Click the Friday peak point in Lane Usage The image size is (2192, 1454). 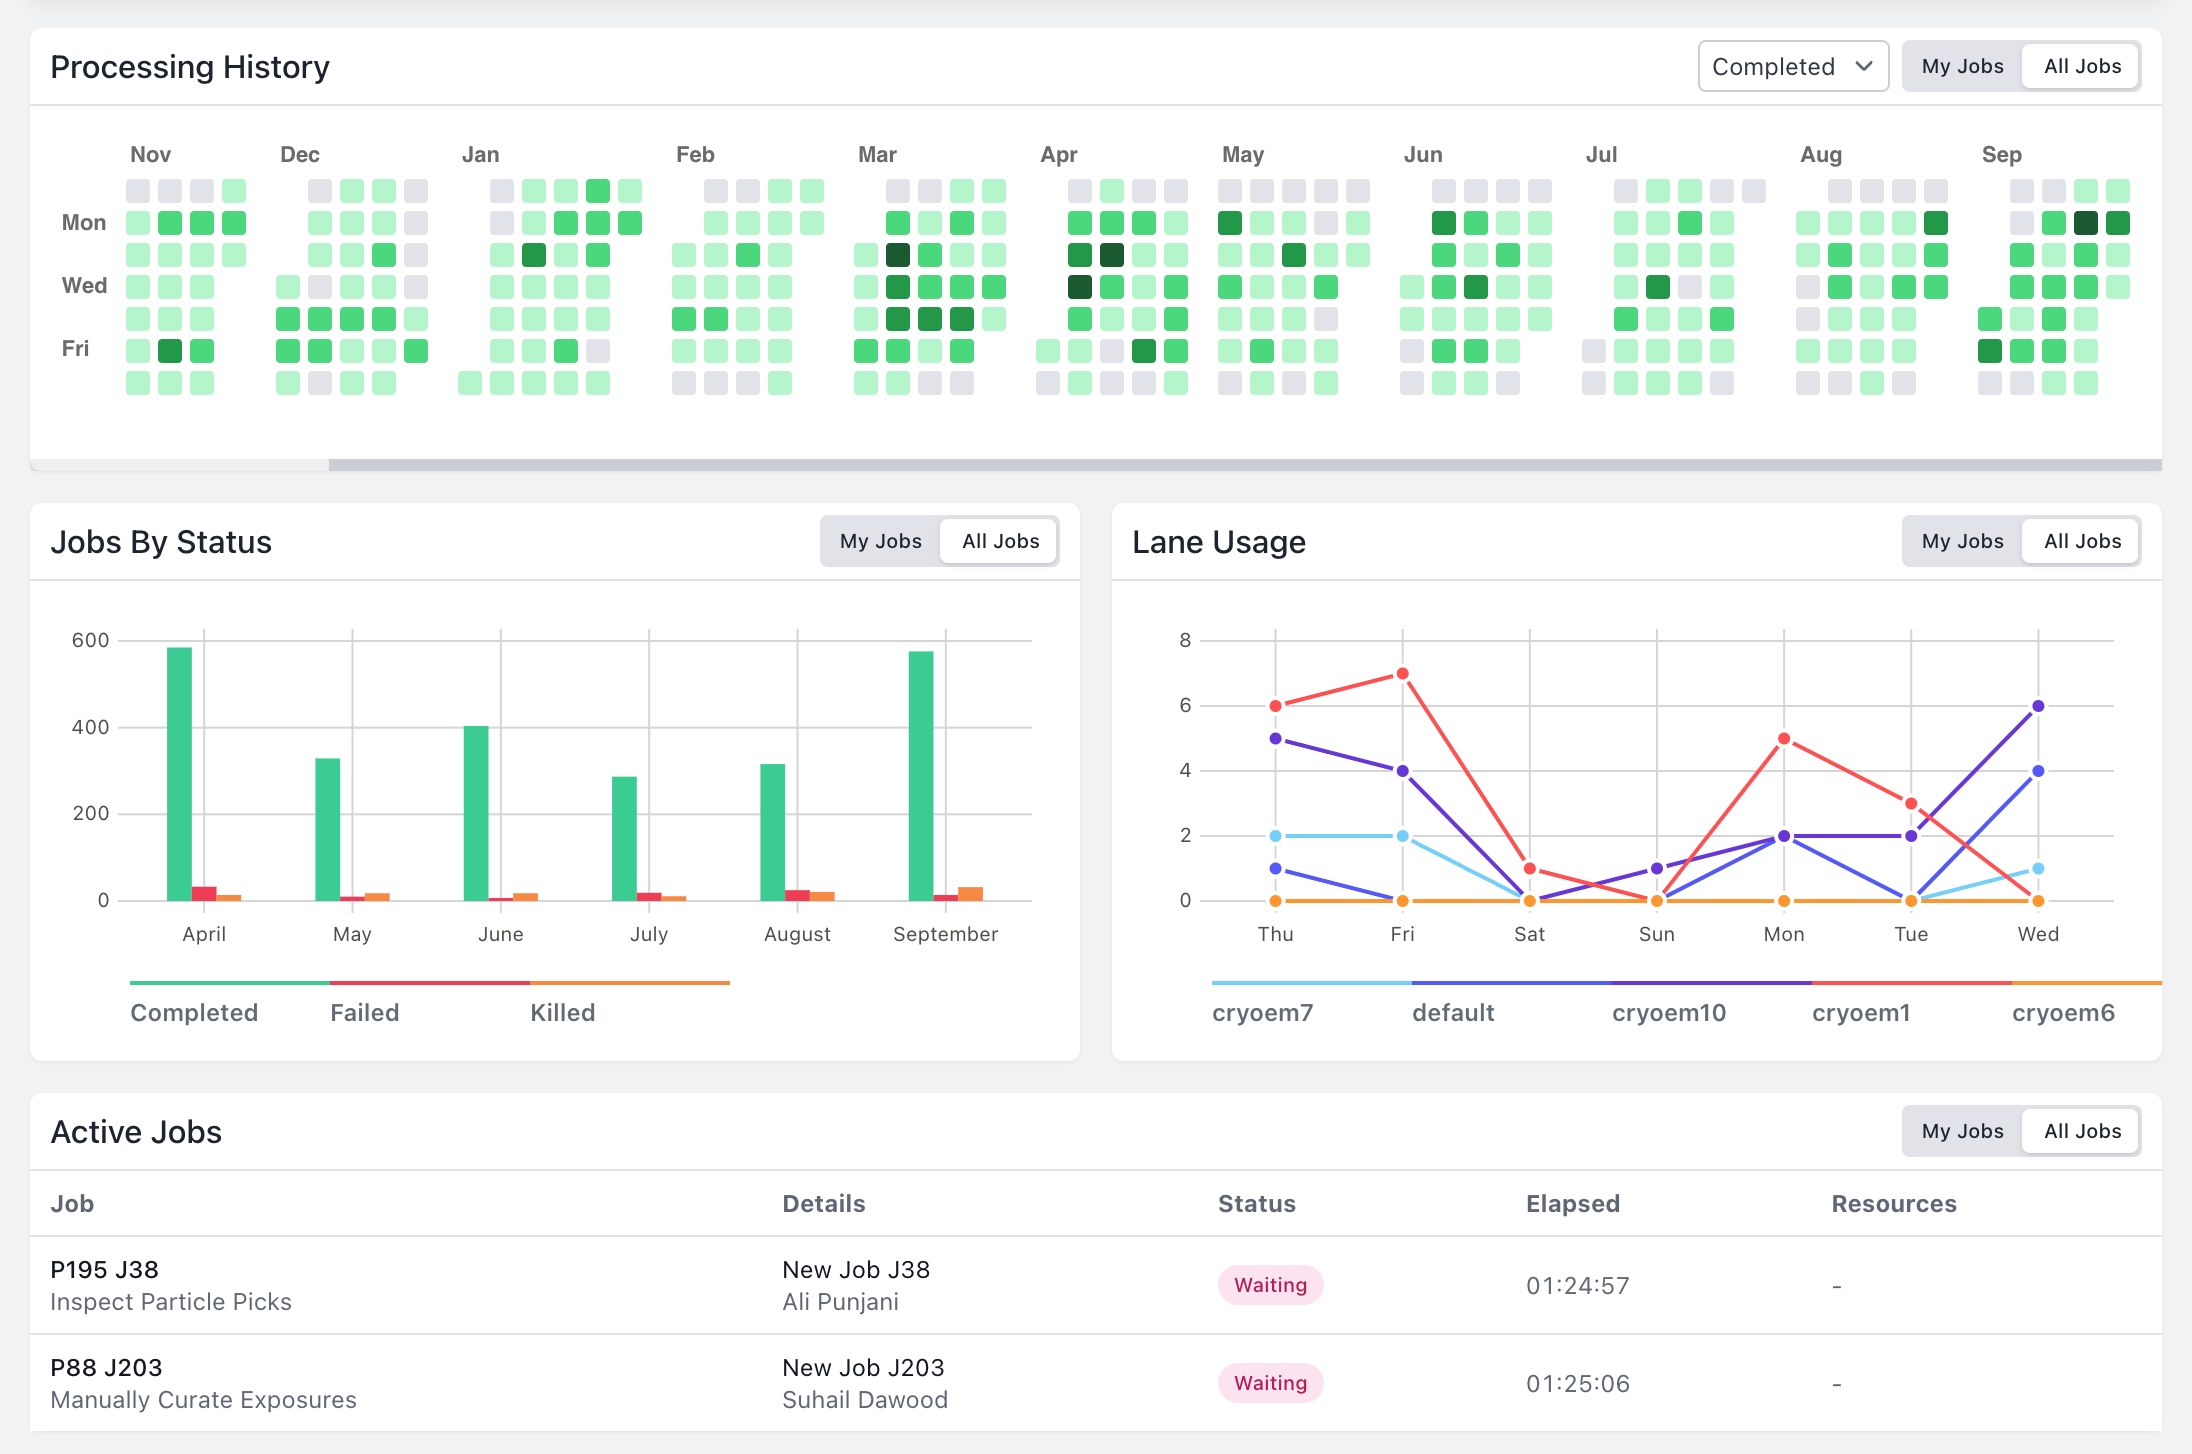(1402, 674)
